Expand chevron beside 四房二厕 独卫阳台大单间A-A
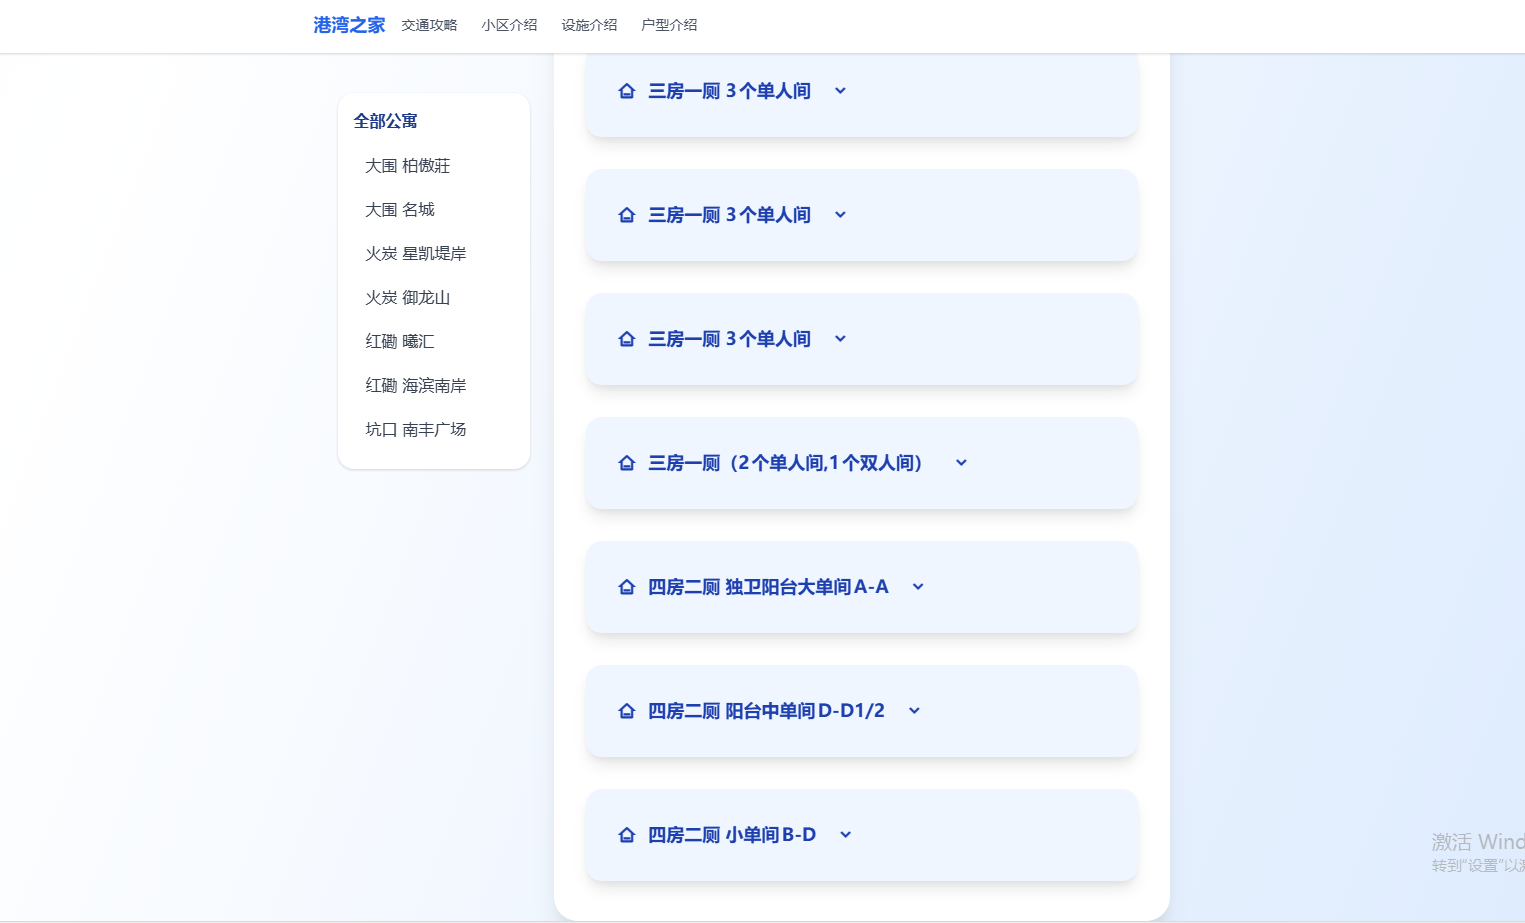Screen dimensions: 1525x923 click(918, 587)
